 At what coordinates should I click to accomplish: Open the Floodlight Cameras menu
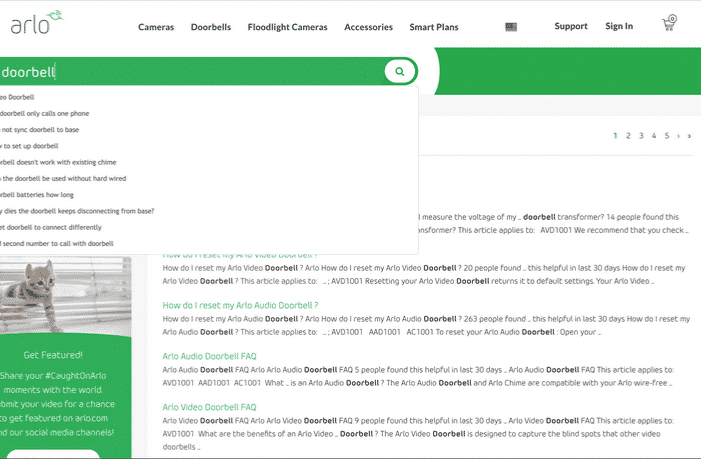click(287, 27)
